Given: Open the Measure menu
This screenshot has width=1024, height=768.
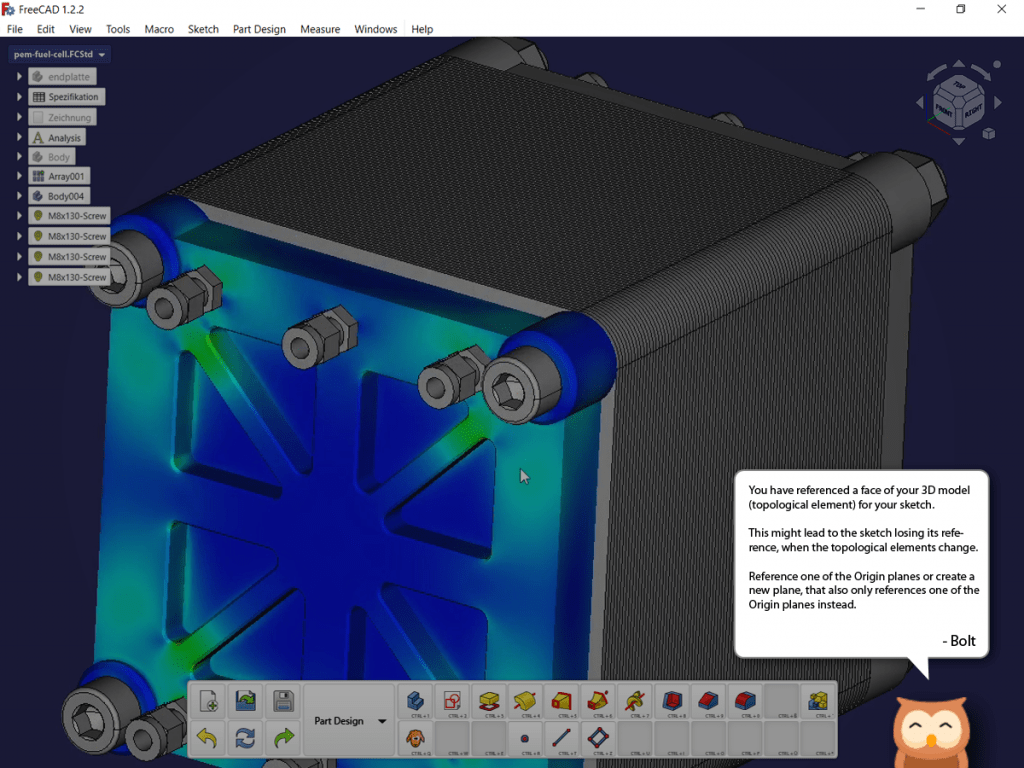Looking at the screenshot, I should [320, 29].
